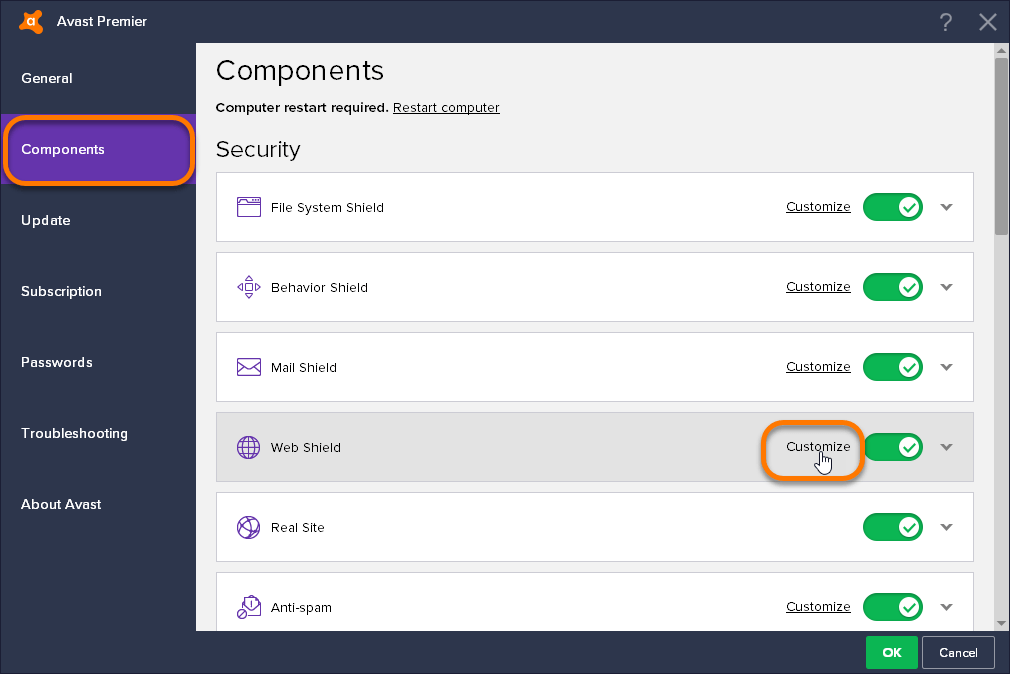Click the vertical scrollbar thumb
Screen dimensions: 1010x674
click(1001, 146)
